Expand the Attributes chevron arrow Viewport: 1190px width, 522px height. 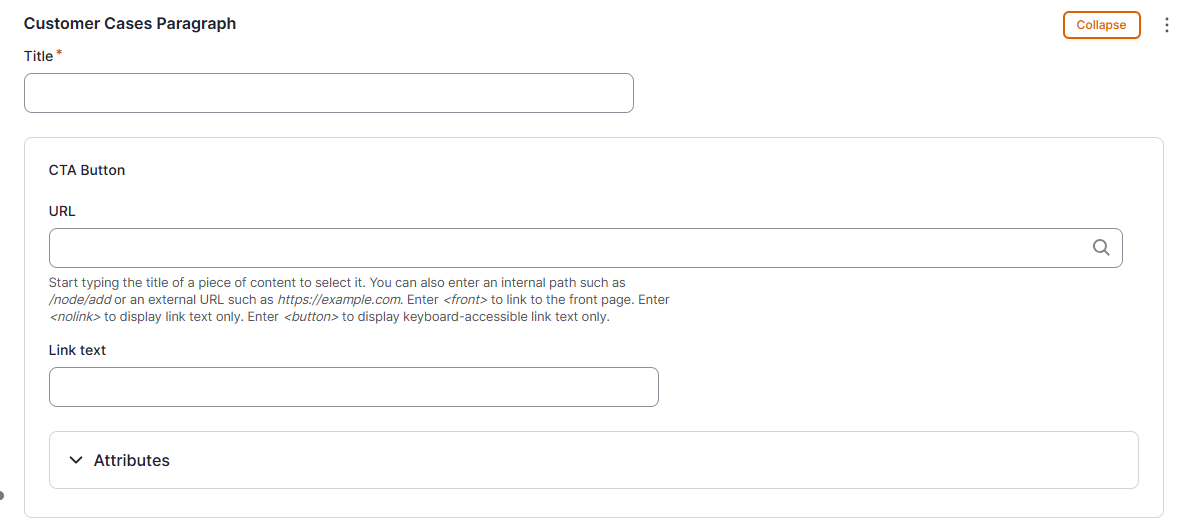[76, 460]
